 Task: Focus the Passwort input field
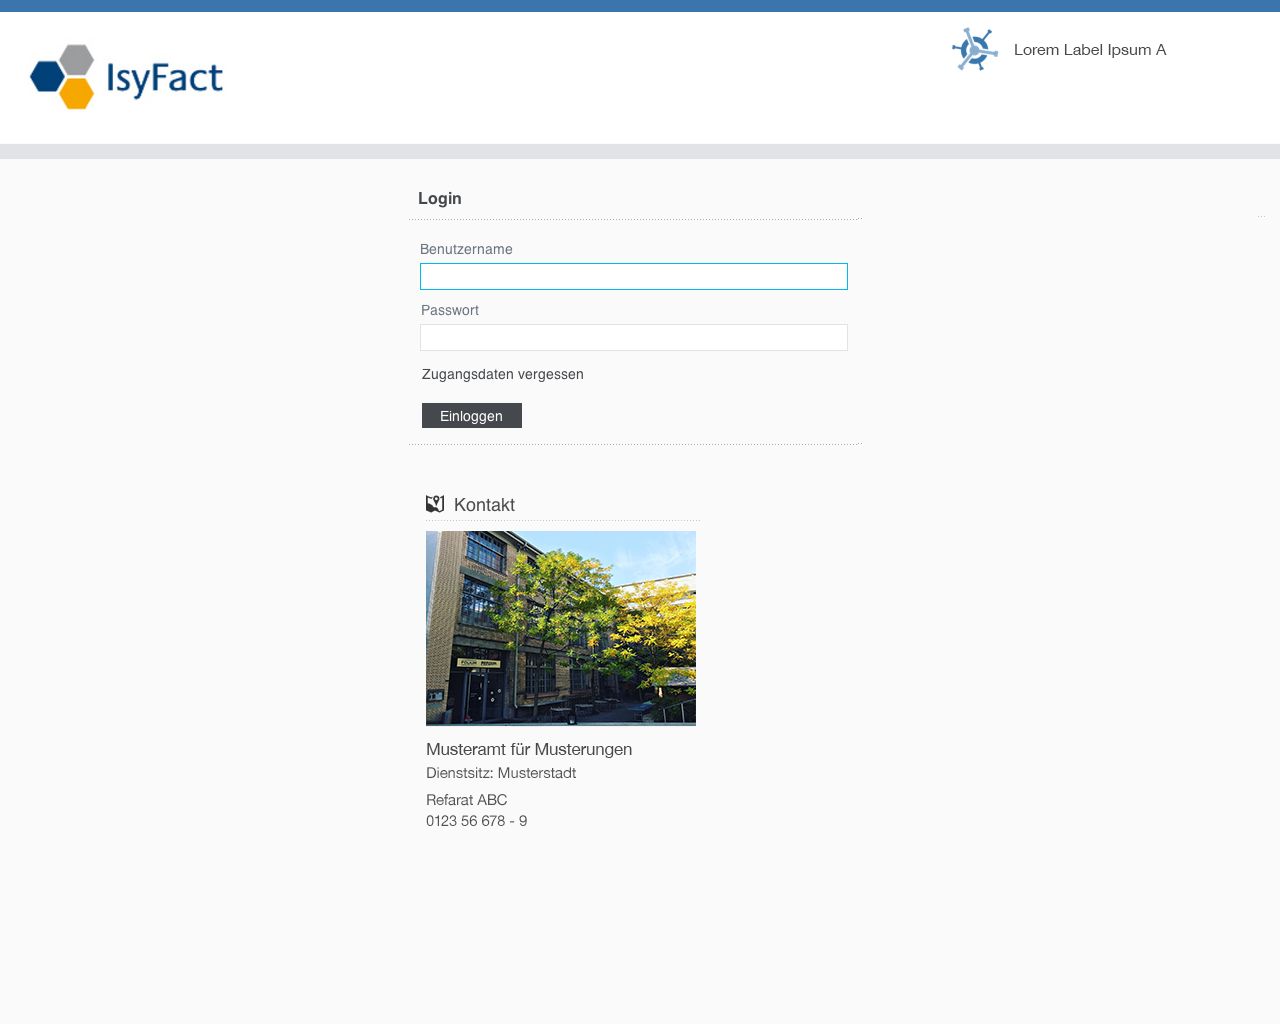point(633,337)
